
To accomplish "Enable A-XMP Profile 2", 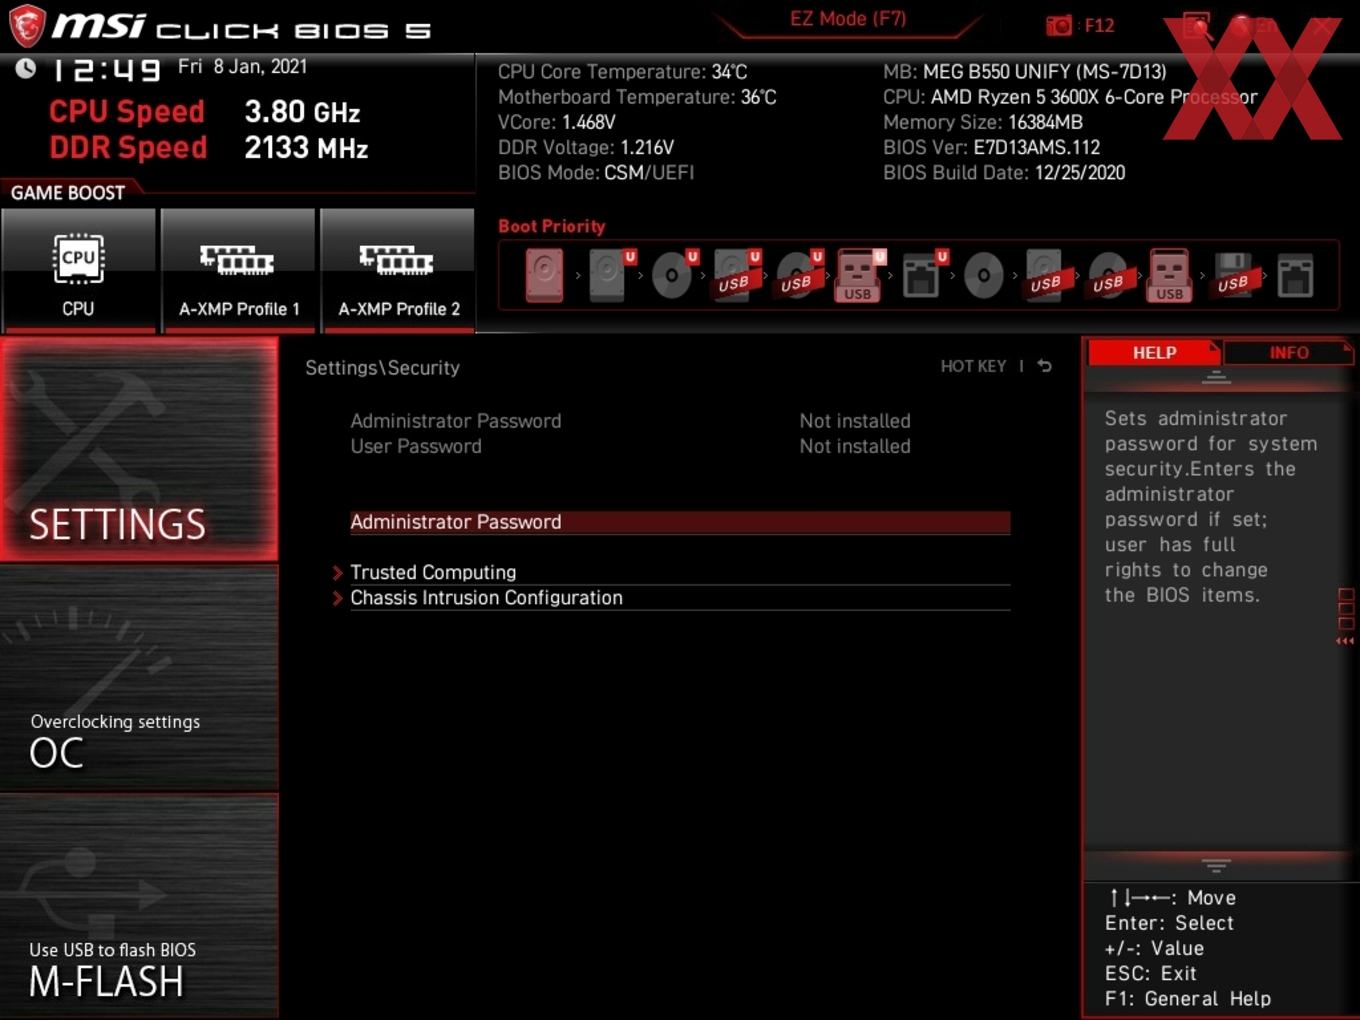I will (x=398, y=270).
